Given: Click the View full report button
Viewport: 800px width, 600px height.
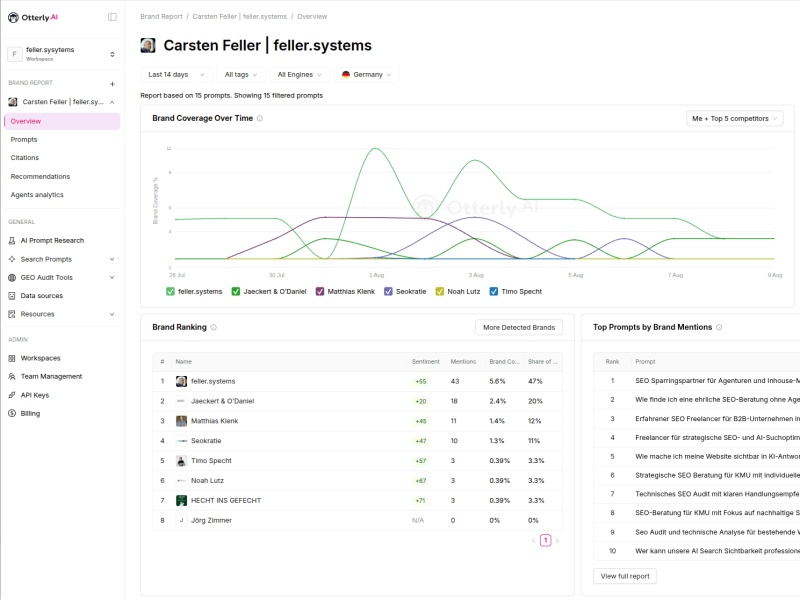Looking at the screenshot, I should [x=625, y=576].
